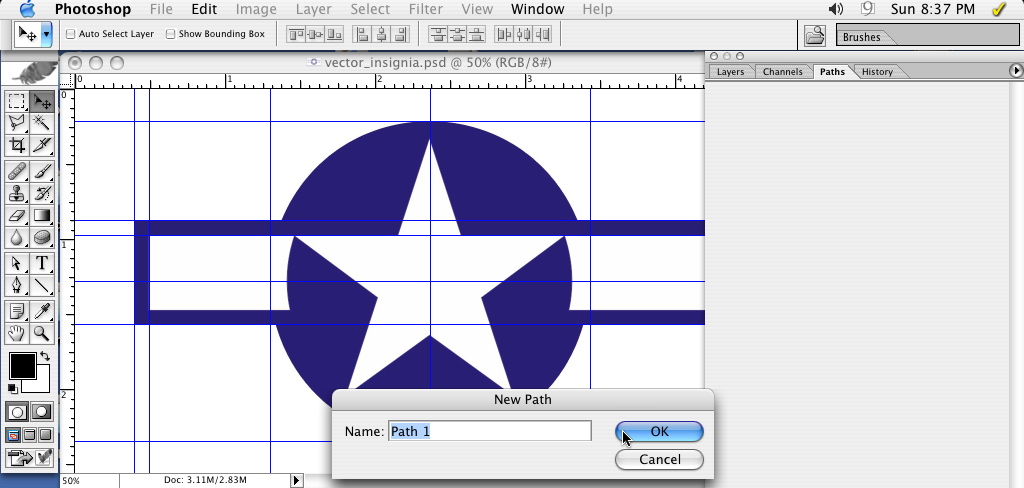Select the Rectangular Marquee tool
The image size is (1024, 488).
point(16,101)
